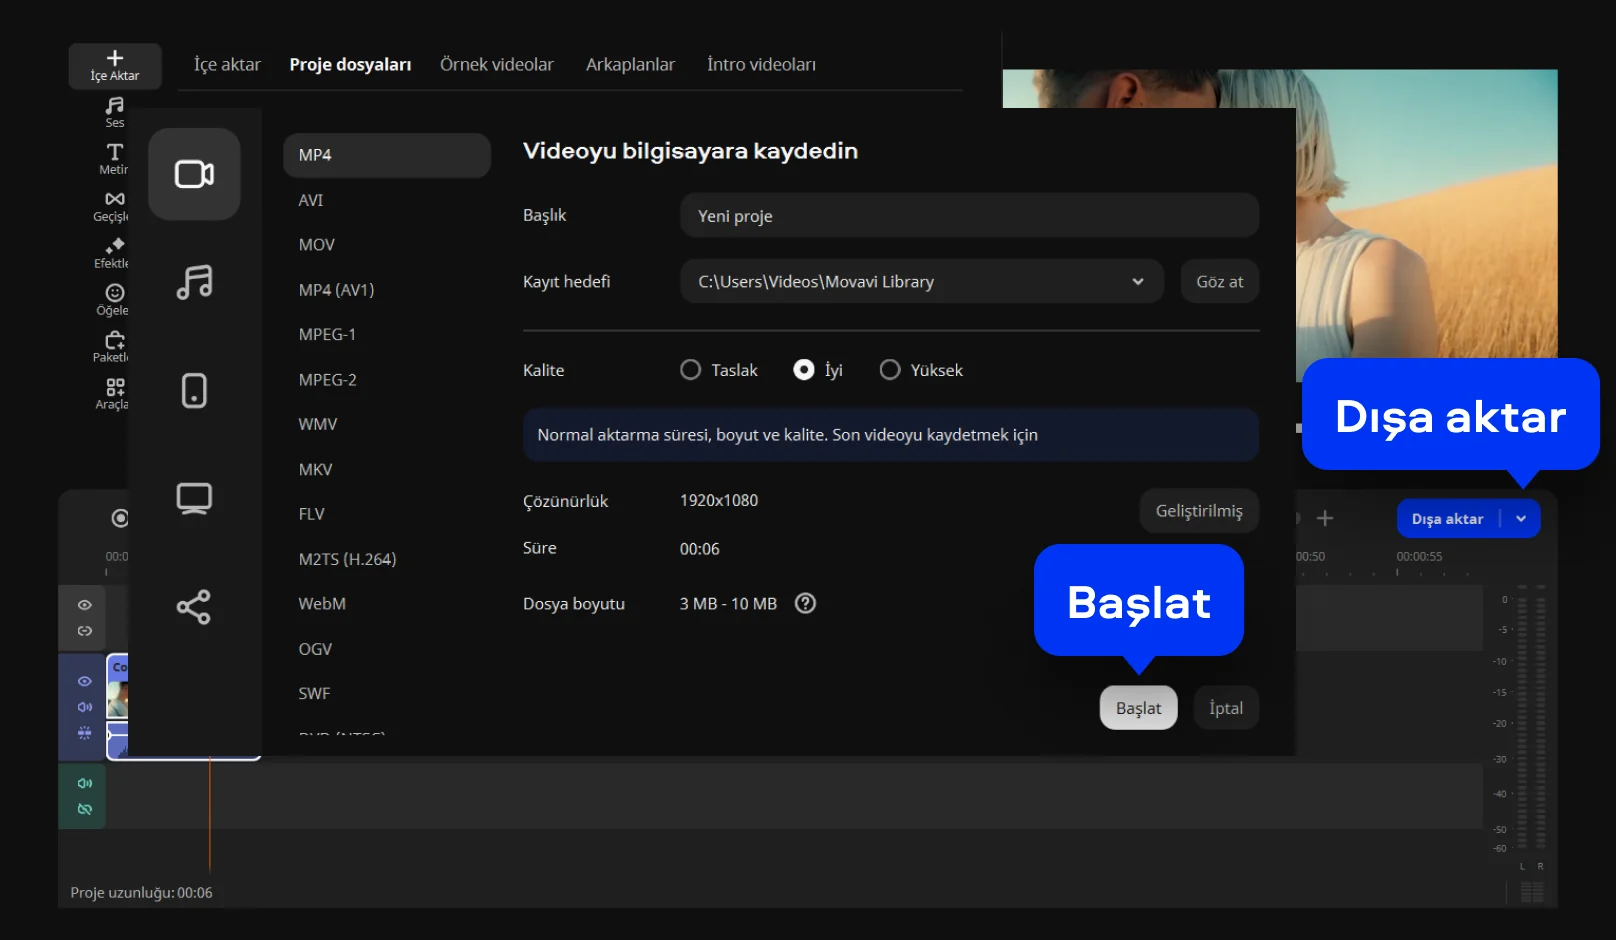Open the audio export category icon
This screenshot has height=940, width=1616.
194,282
